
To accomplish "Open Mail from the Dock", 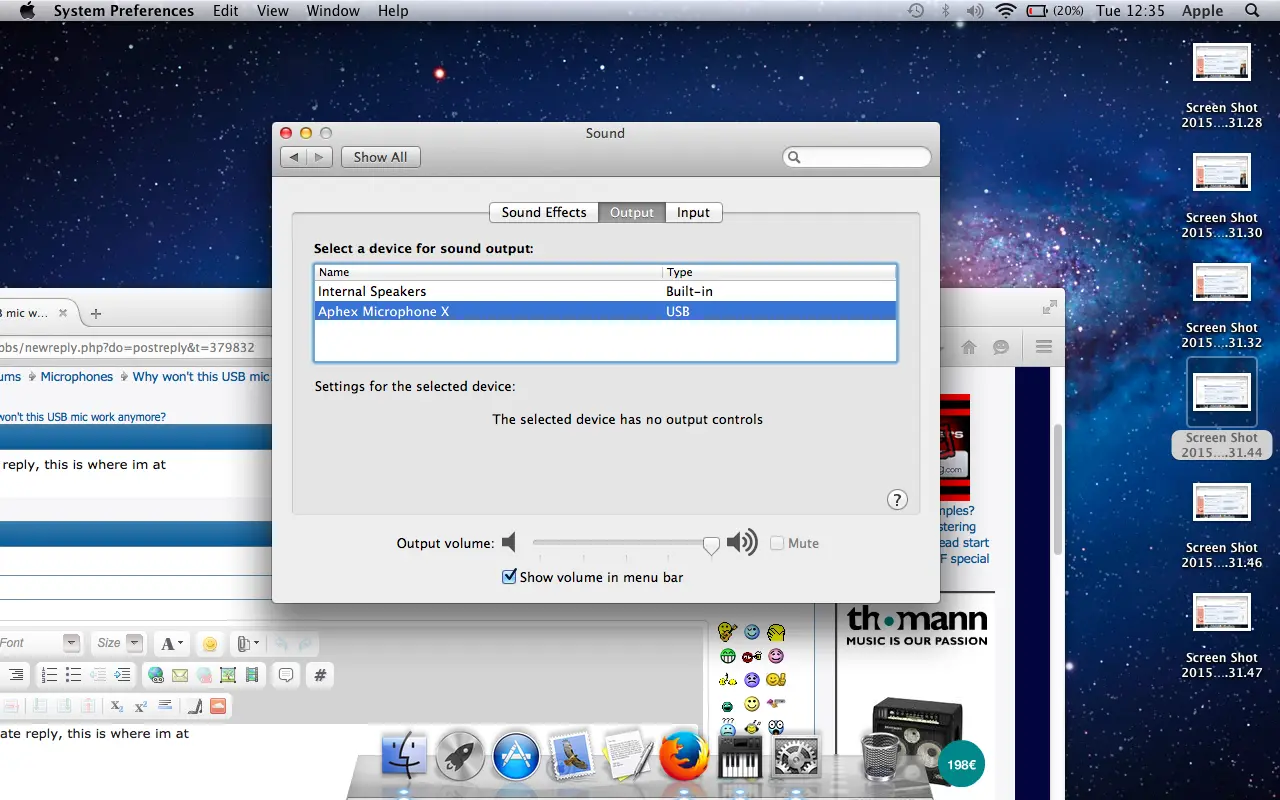I will pos(572,755).
